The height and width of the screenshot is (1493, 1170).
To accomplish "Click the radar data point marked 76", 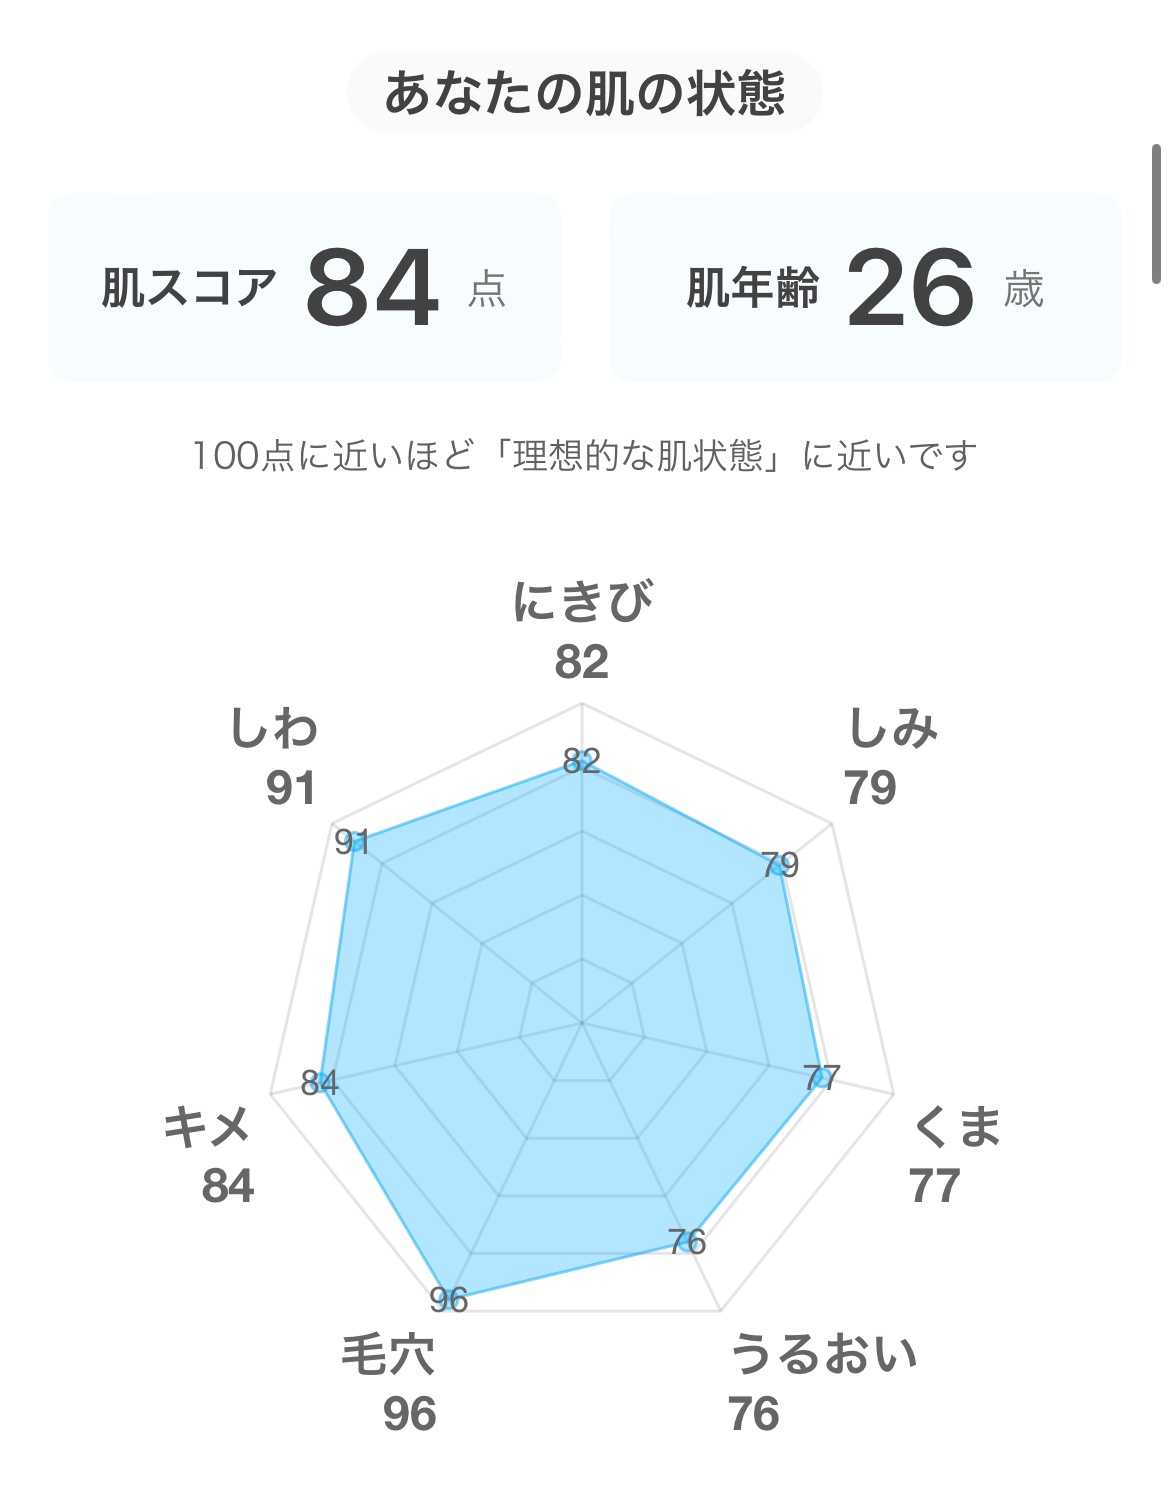I will [688, 1242].
